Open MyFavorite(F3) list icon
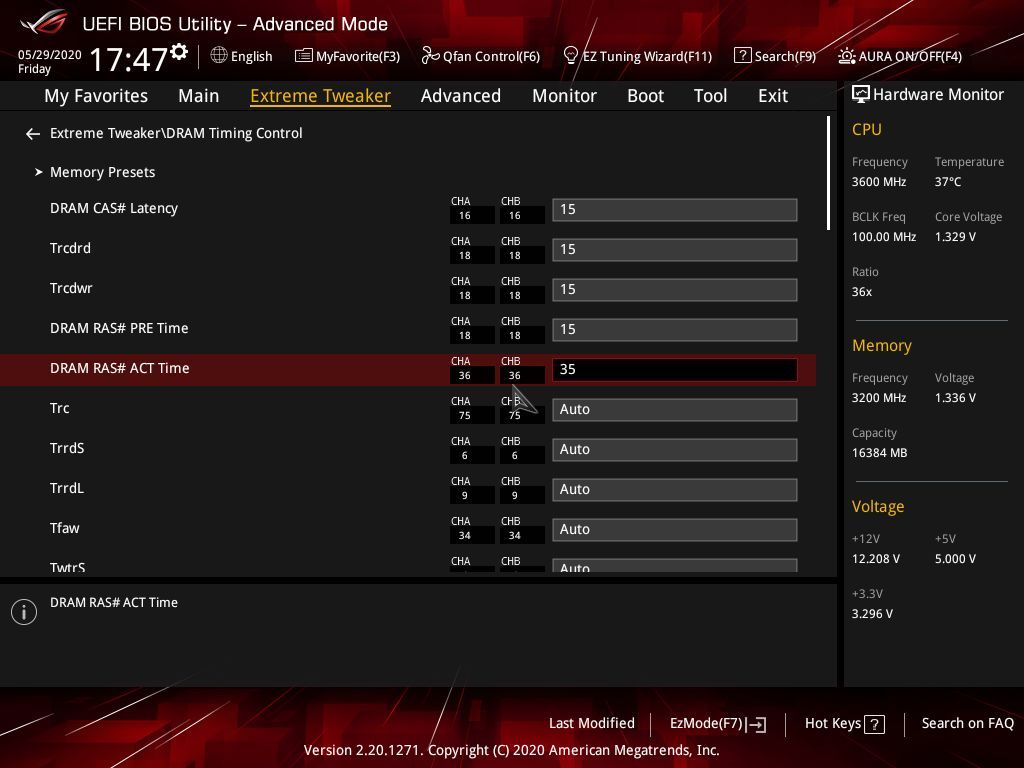This screenshot has width=1024, height=768. point(304,56)
